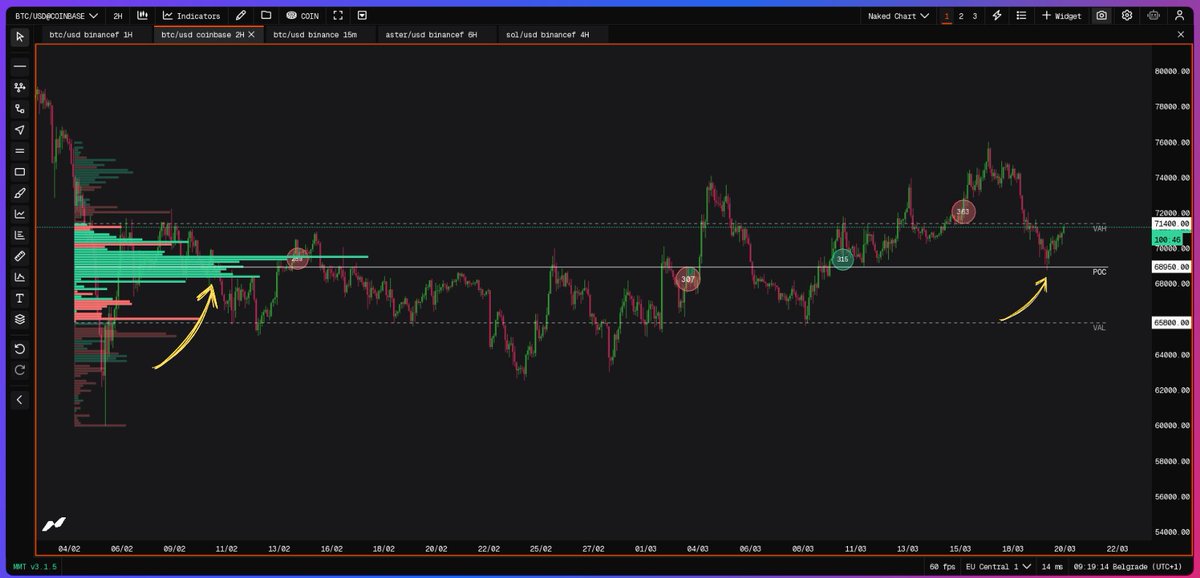Select the horizontal line drawing tool
The height and width of the screenshot is (578, 1200).
point(20,66)
